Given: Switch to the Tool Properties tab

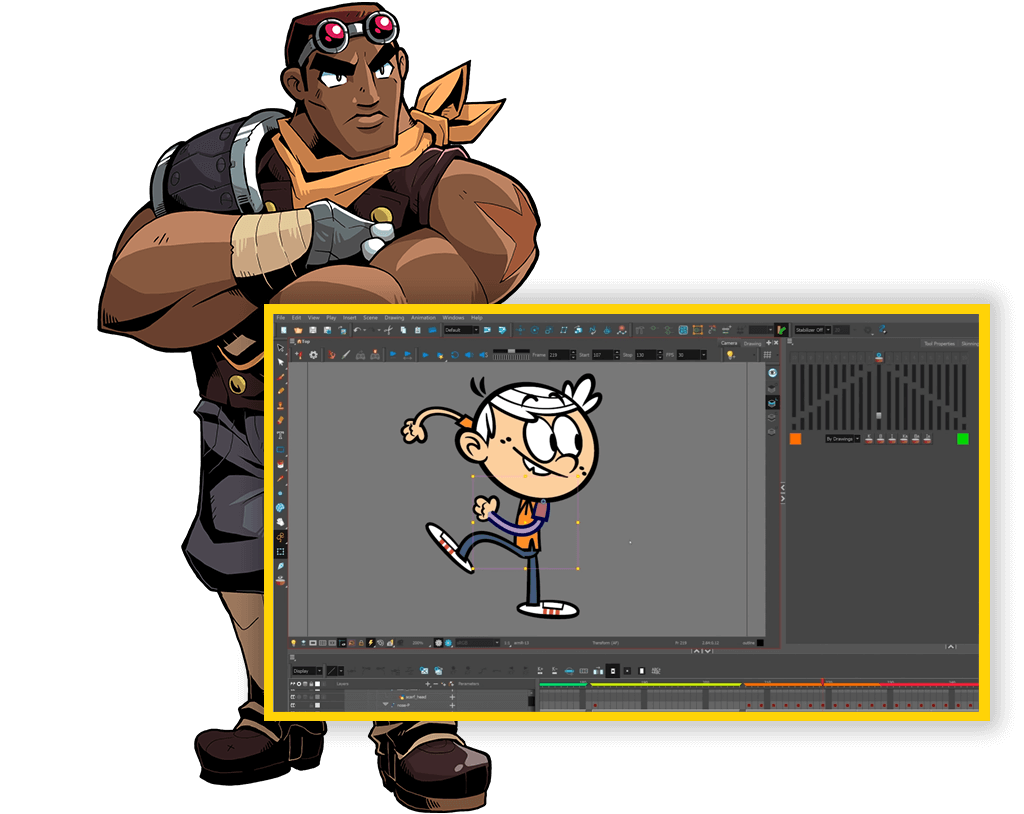Looking at the screenshot, I should tap(939, 344).
